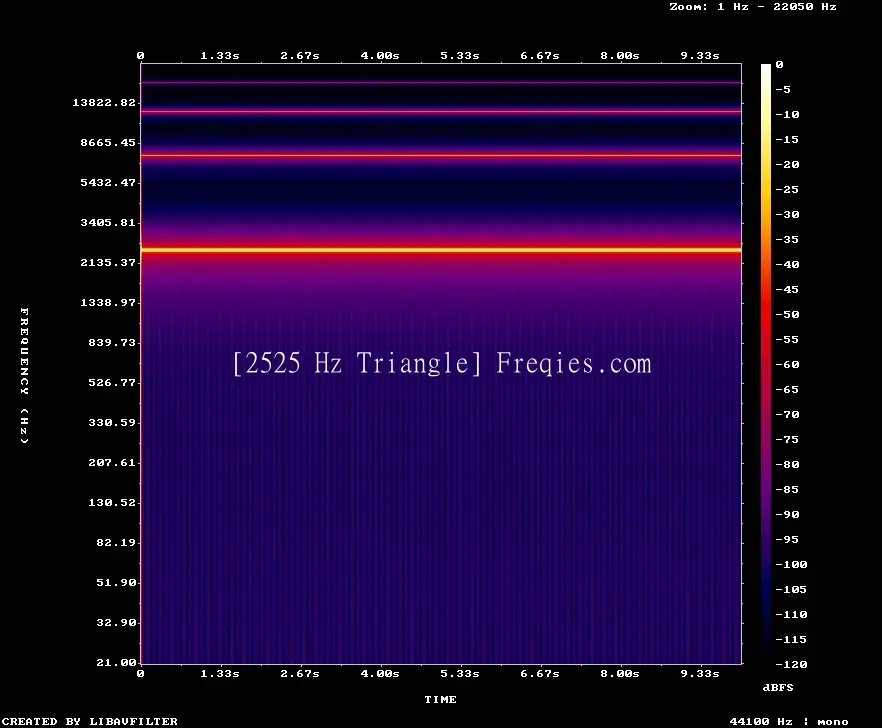882x728 pixels.
Task: Click the faint topmost harmonic line
Action: [x=441, y=83]
